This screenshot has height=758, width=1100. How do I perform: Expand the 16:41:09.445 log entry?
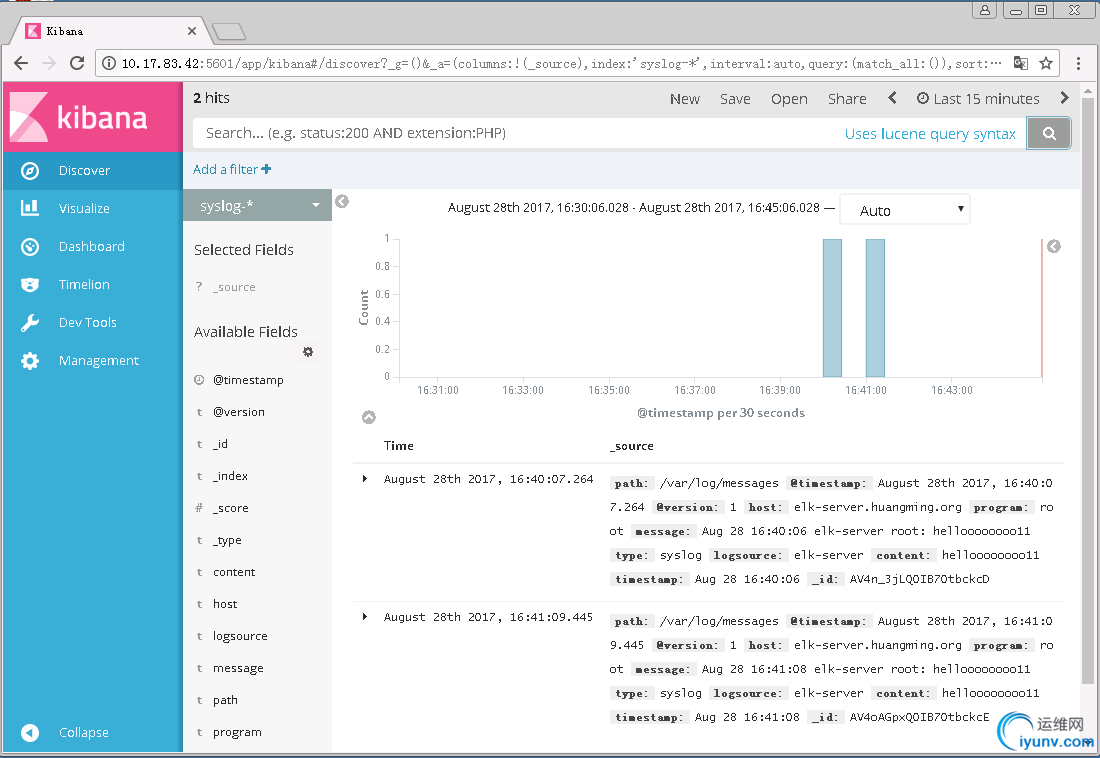tap(365, 617)
